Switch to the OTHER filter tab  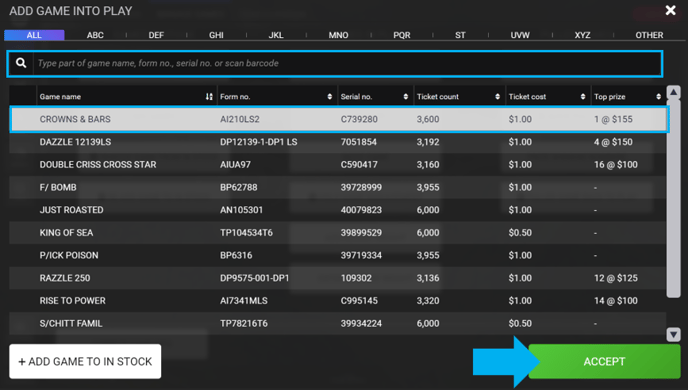[649, 35]
